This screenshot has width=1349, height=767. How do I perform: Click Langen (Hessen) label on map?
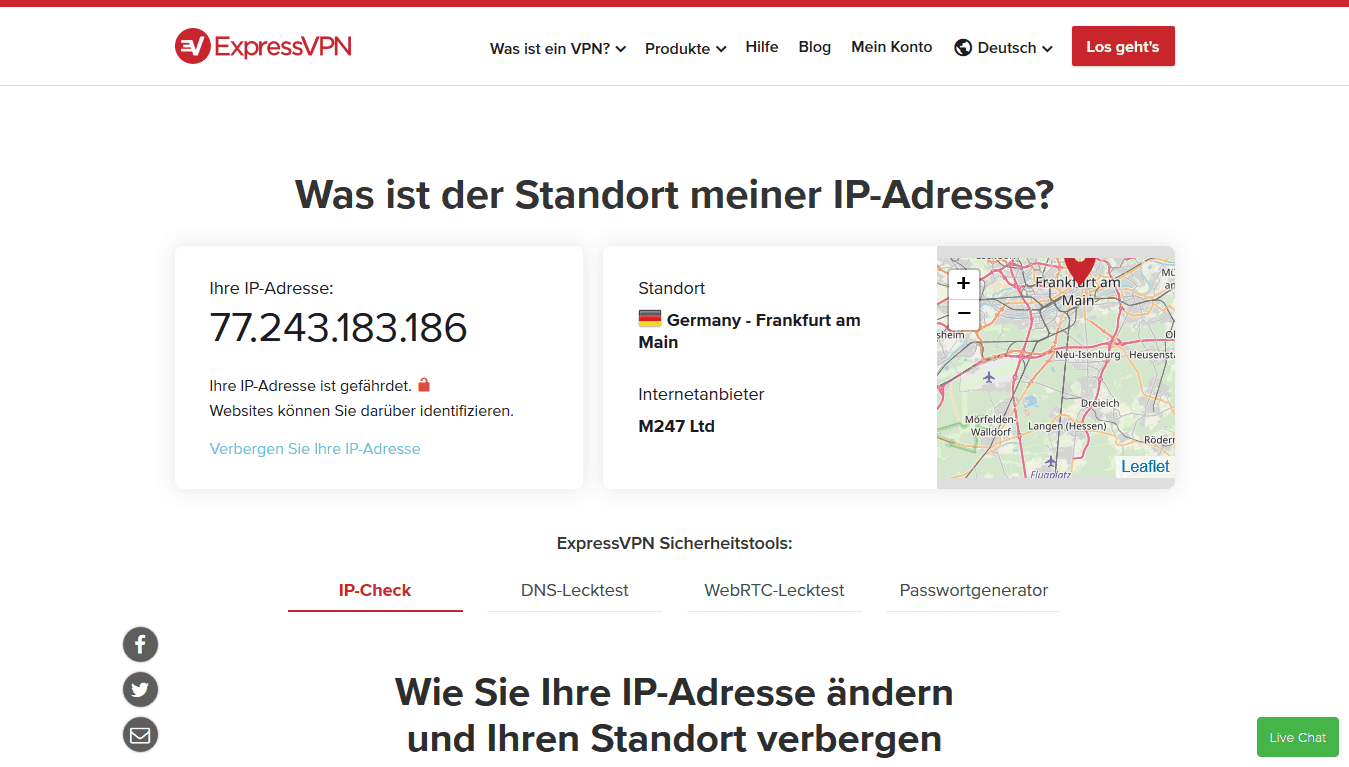1068,427
